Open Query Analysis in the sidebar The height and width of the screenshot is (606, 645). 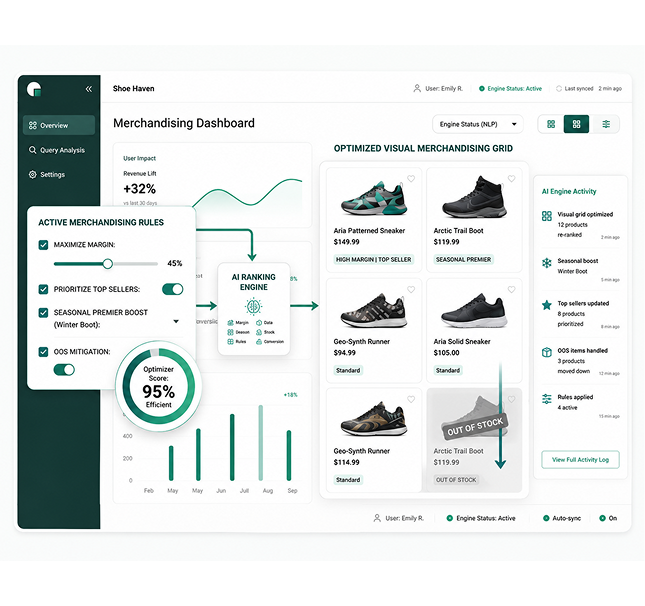point(57,150)
